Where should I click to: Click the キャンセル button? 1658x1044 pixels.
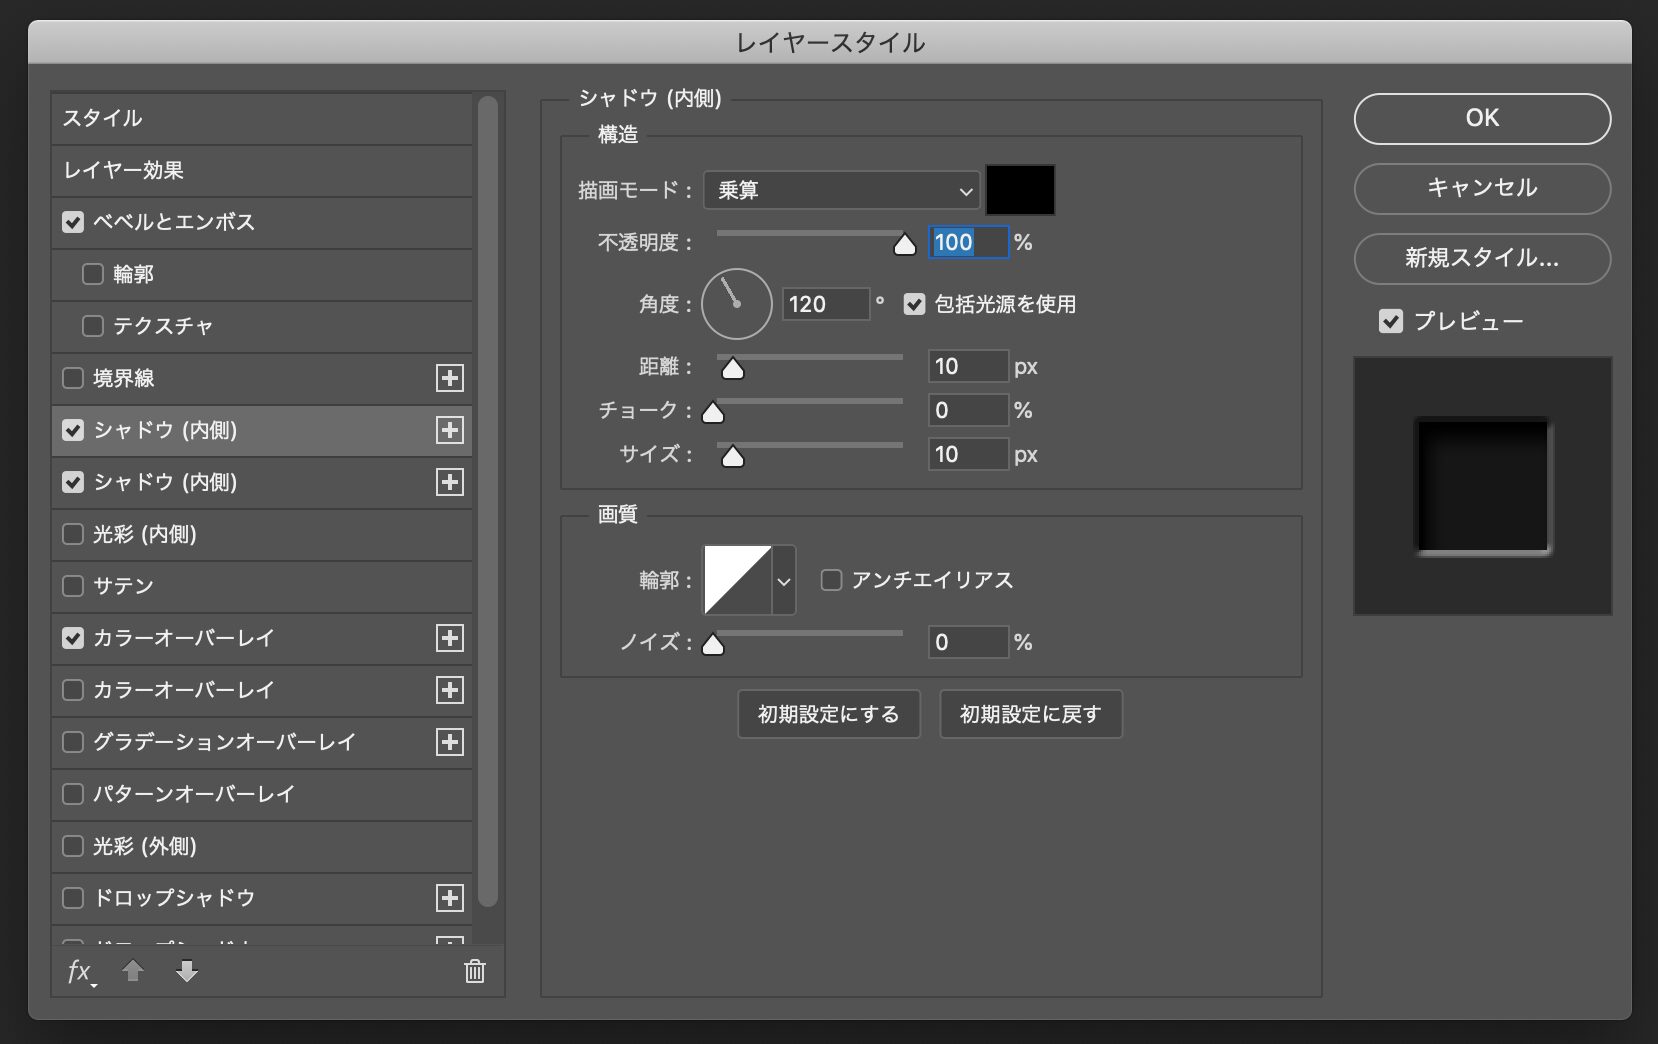pyautogui.click(x=1482, y=188)
